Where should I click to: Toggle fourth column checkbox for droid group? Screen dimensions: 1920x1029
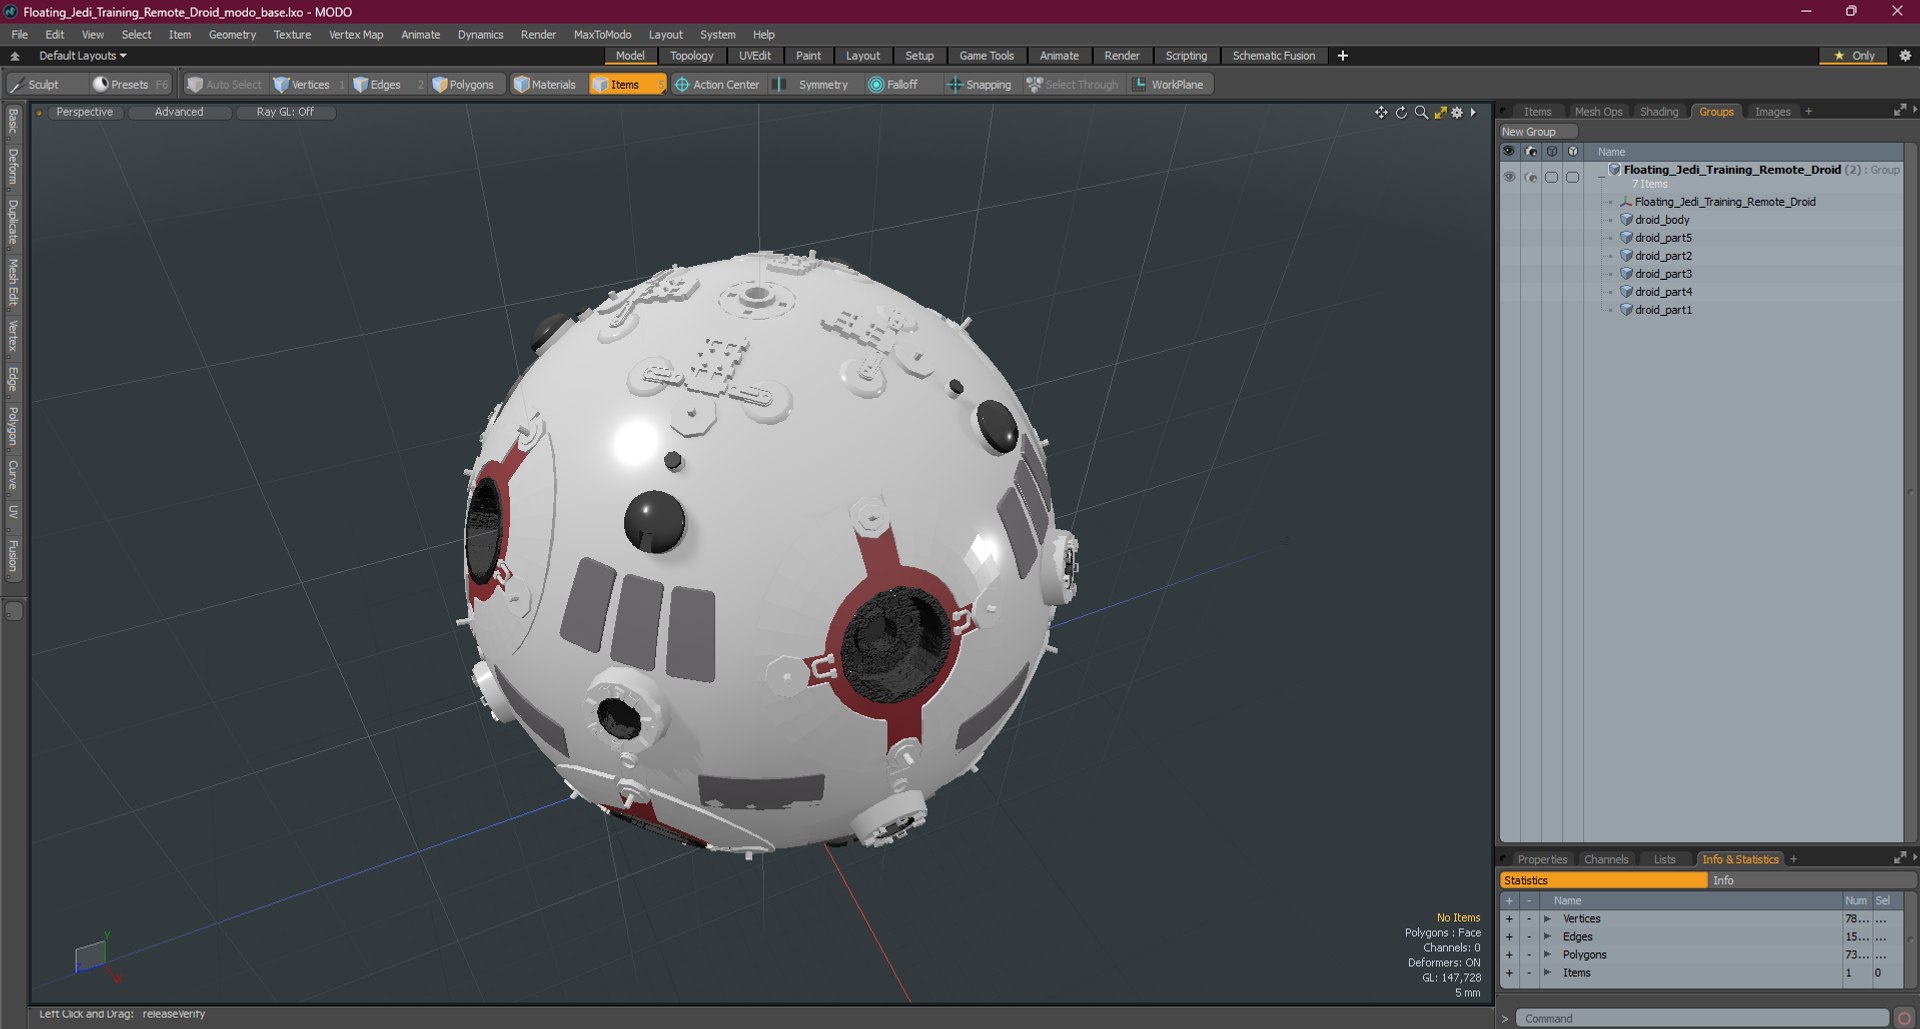(1572, 177)
